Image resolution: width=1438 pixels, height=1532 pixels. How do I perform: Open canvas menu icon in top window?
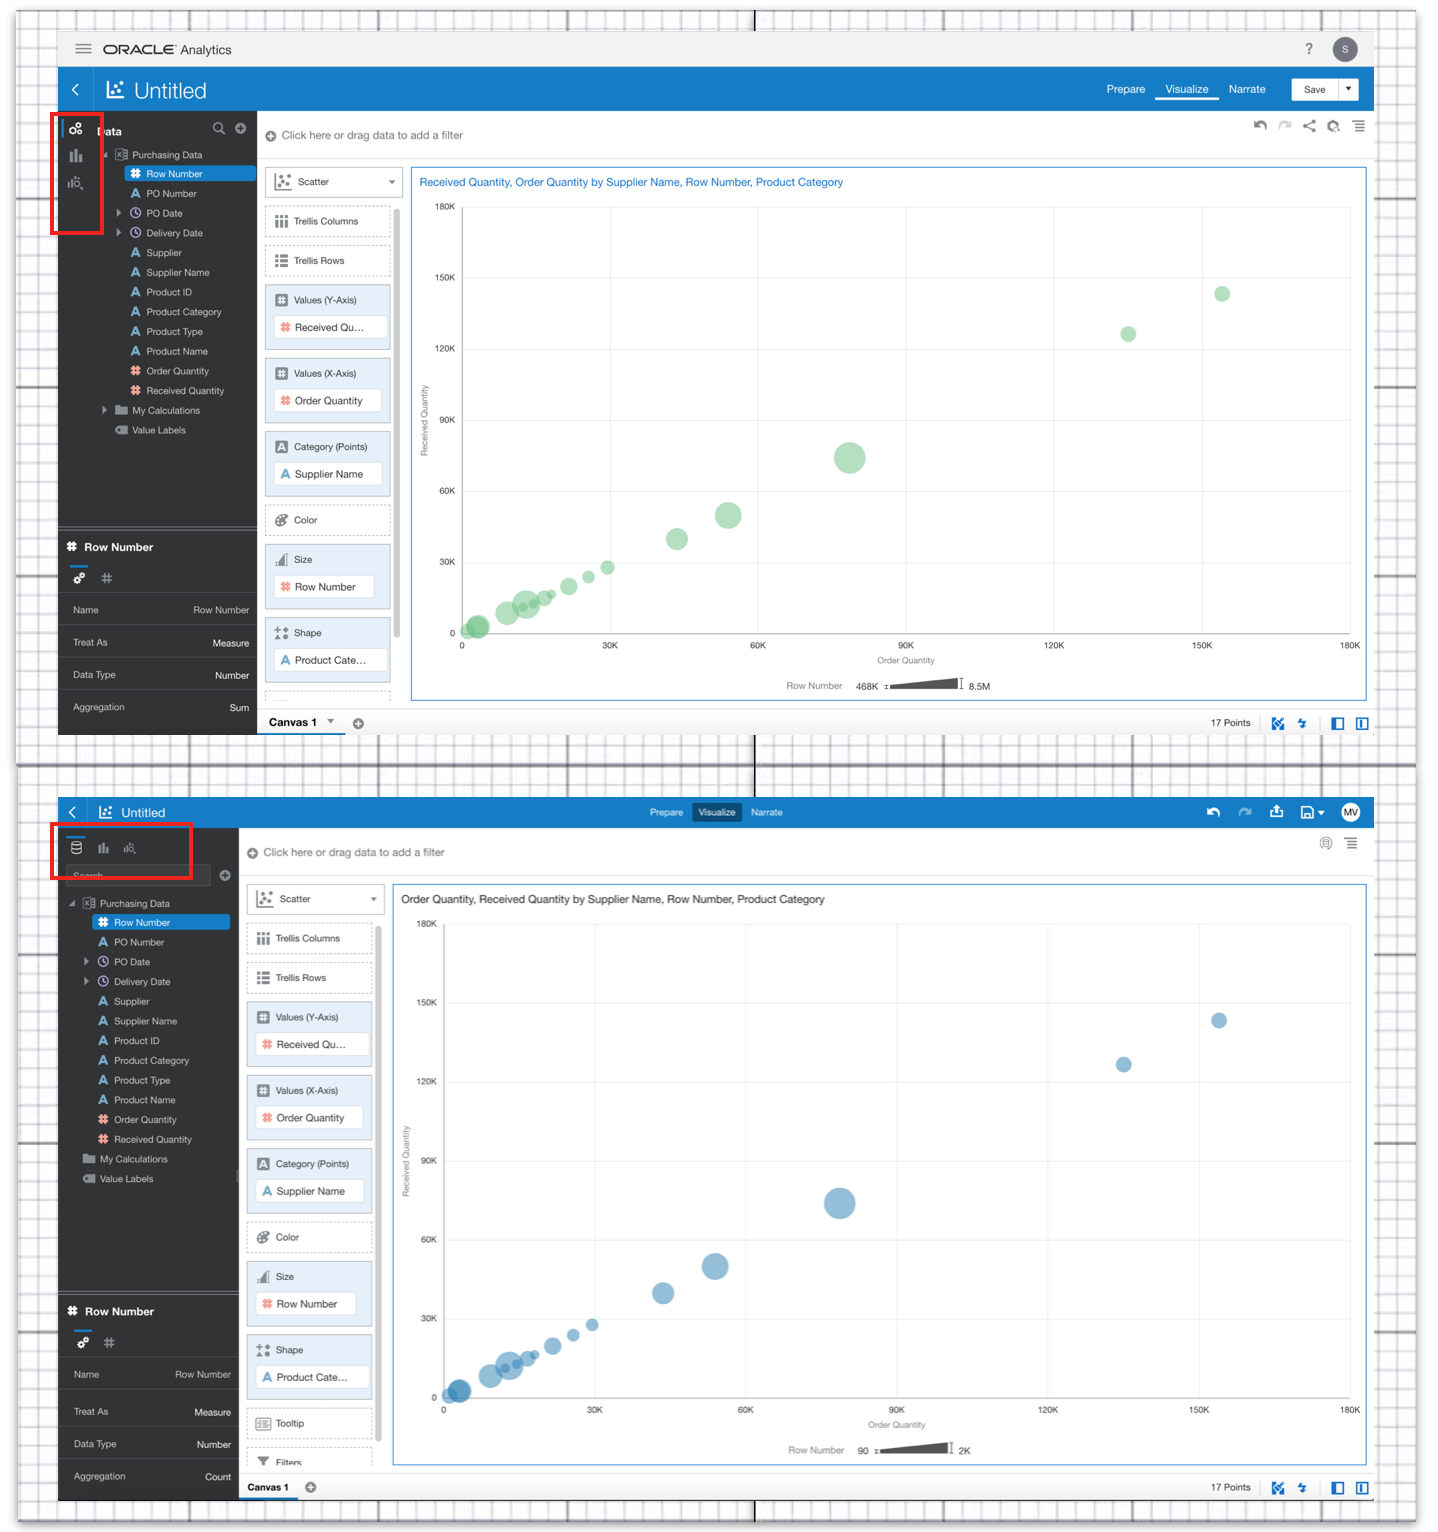(x=1358, y=126)
